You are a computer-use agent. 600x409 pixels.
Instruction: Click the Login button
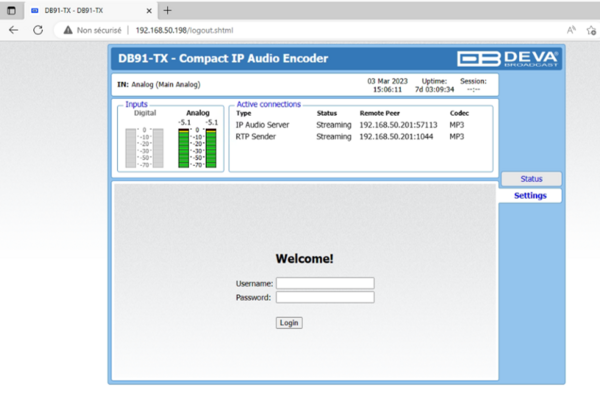pos(289,323)
